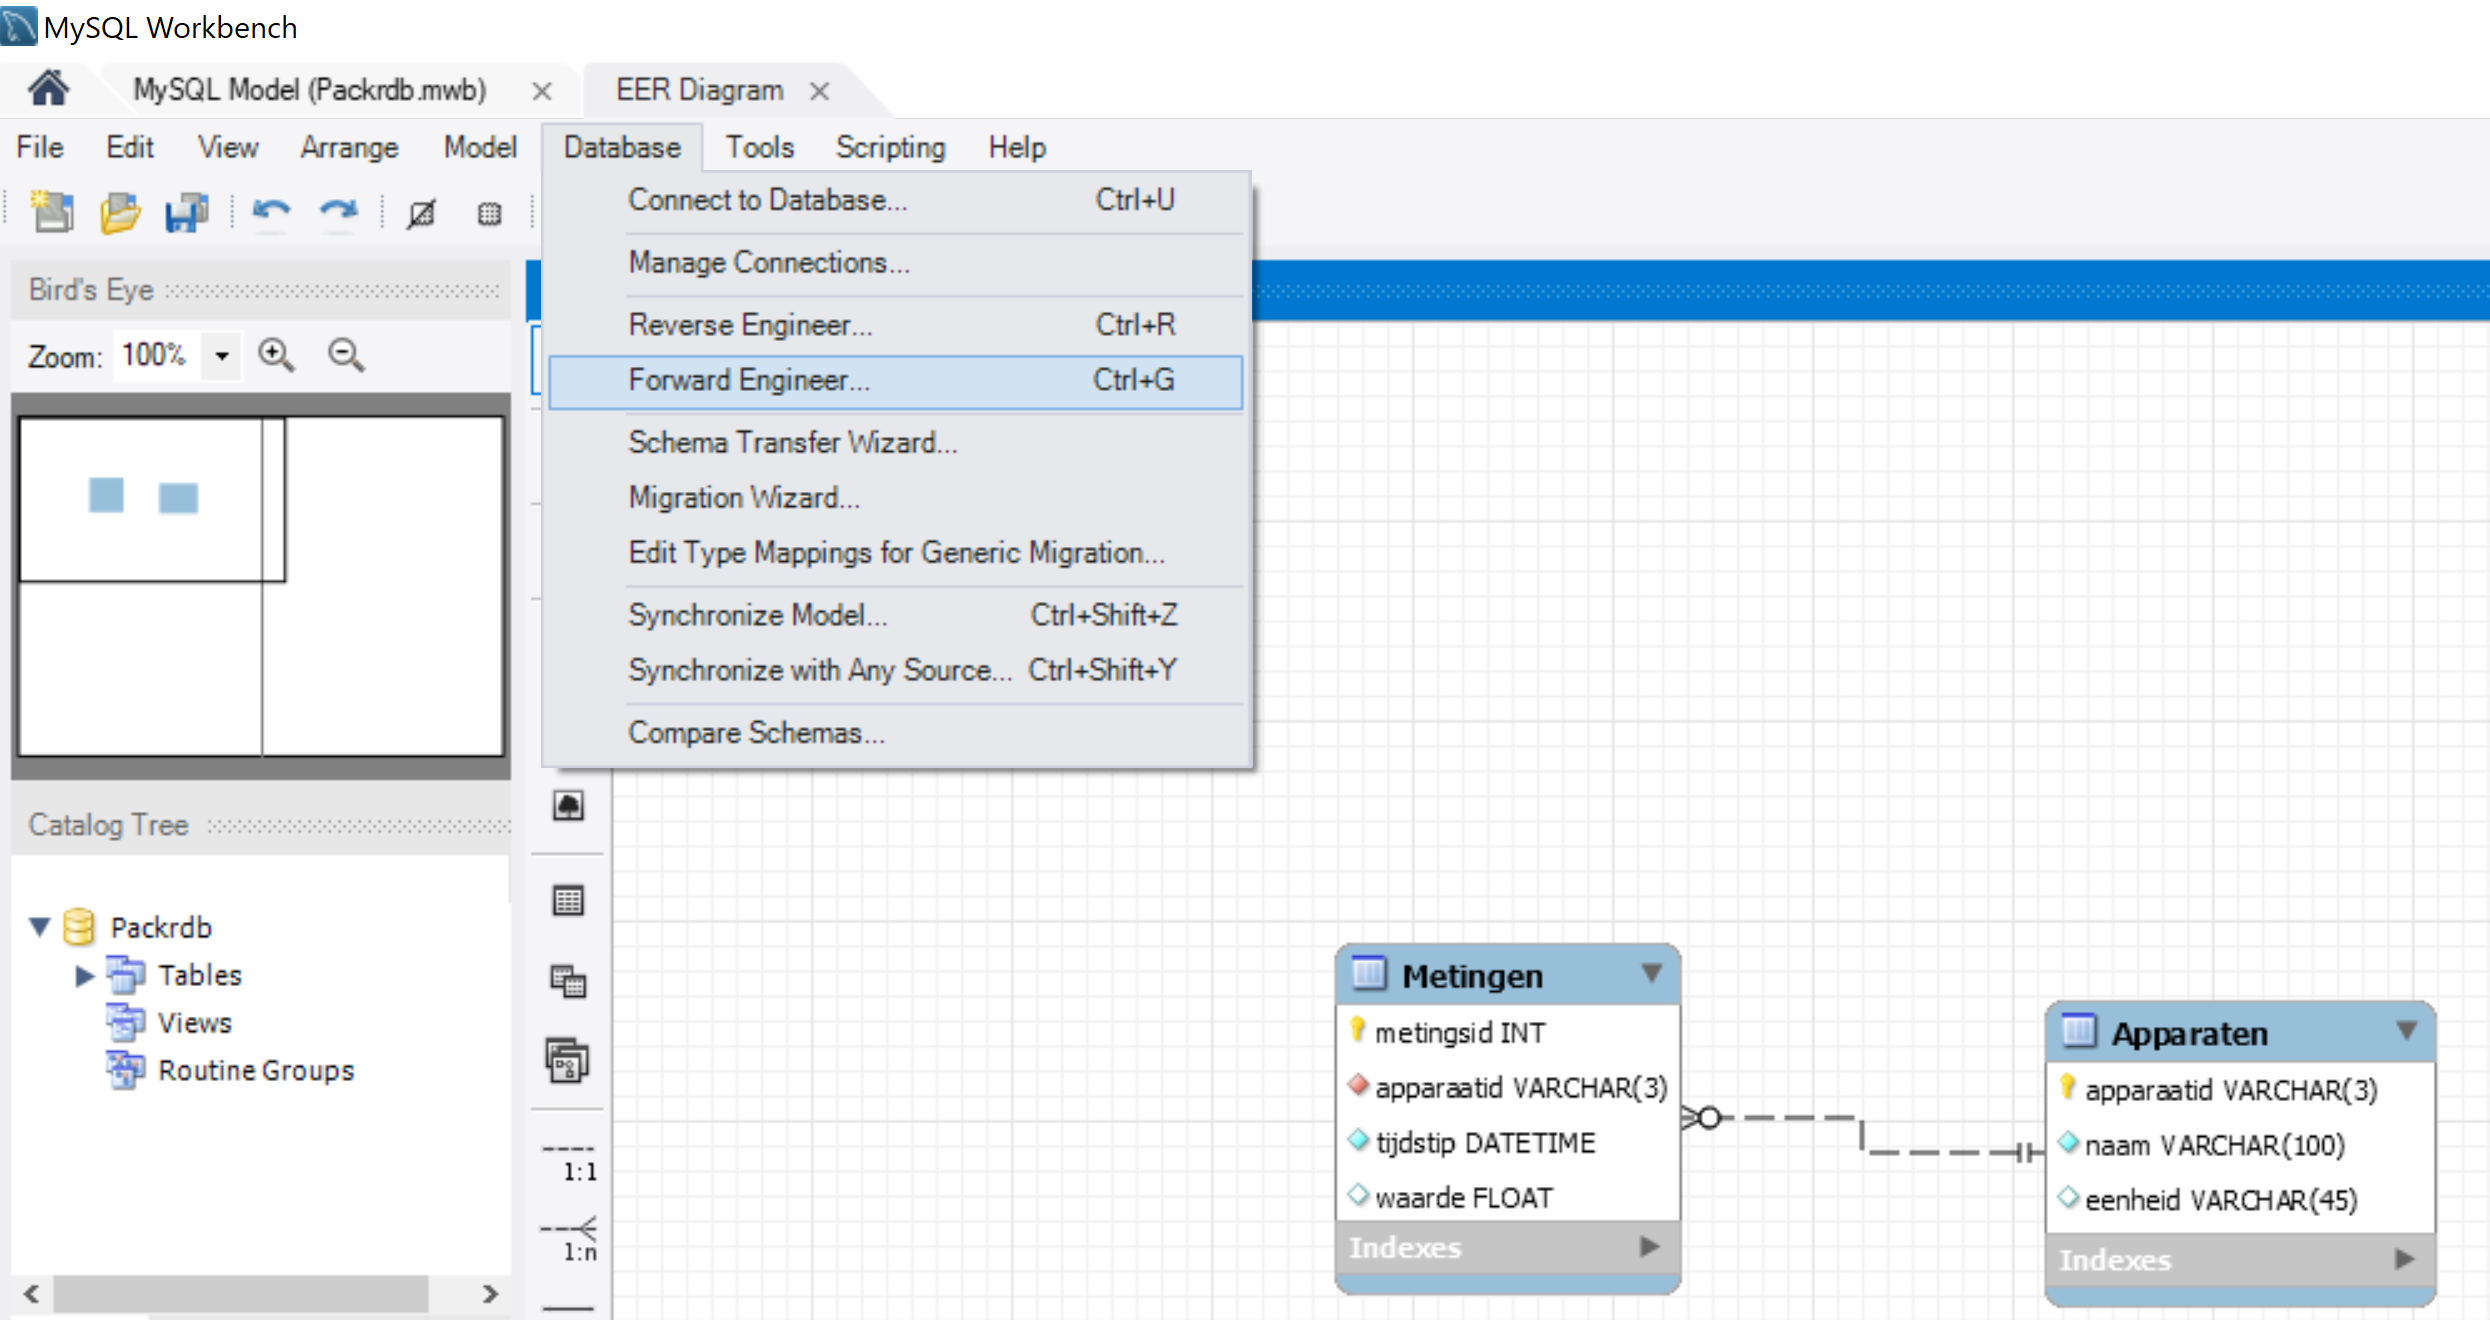Choose Synchronize with Any Source entry
This screenshot has height=1320, width=2490.
[896, 670]
